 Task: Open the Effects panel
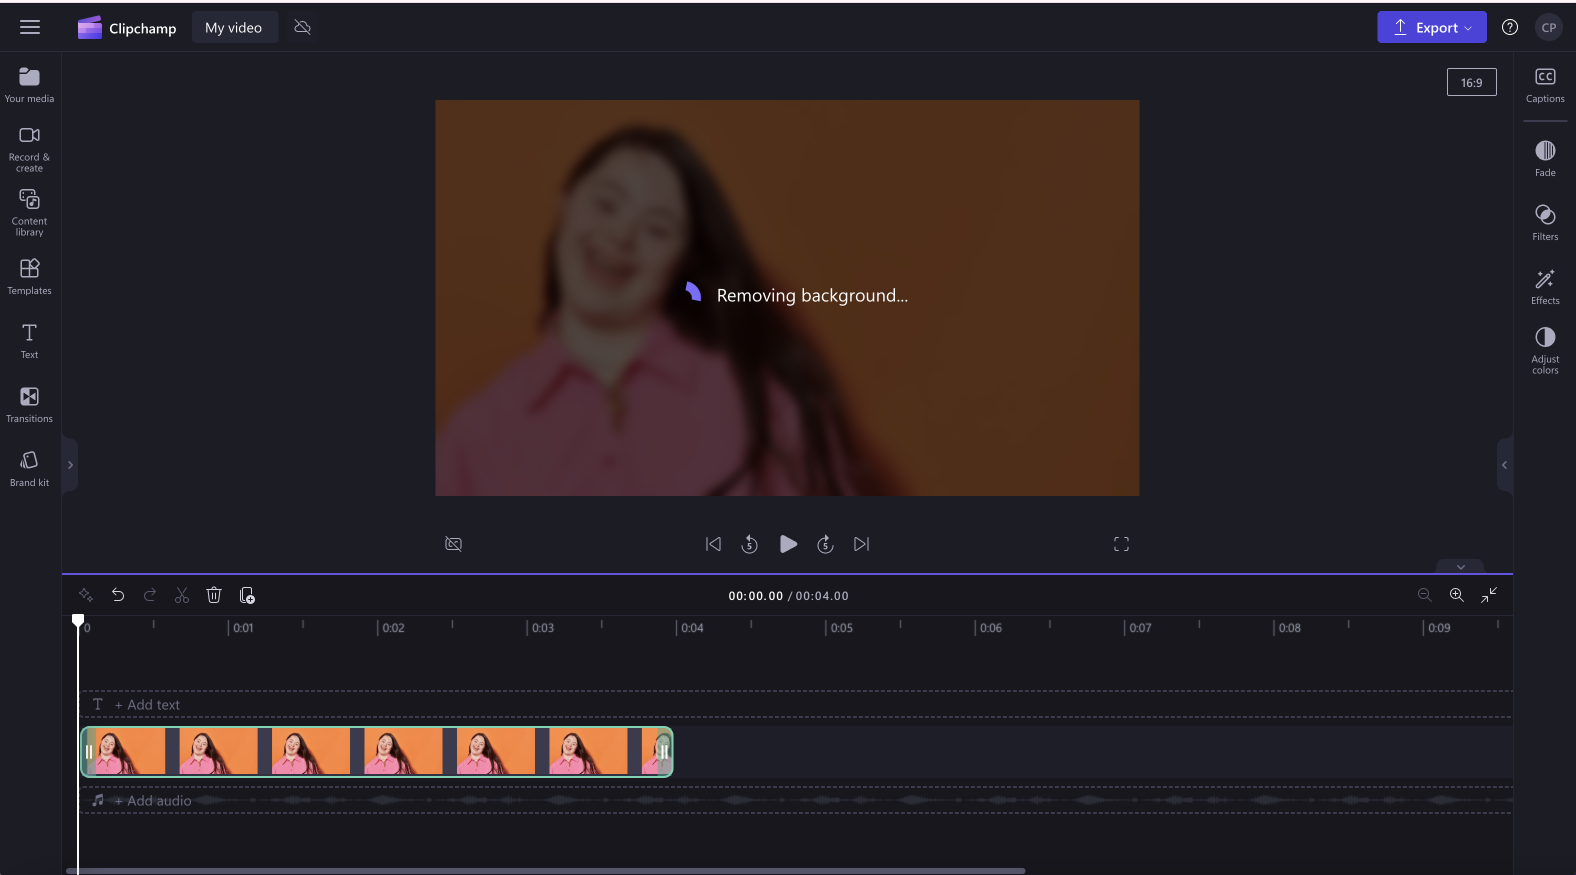tap(1545, 287)
